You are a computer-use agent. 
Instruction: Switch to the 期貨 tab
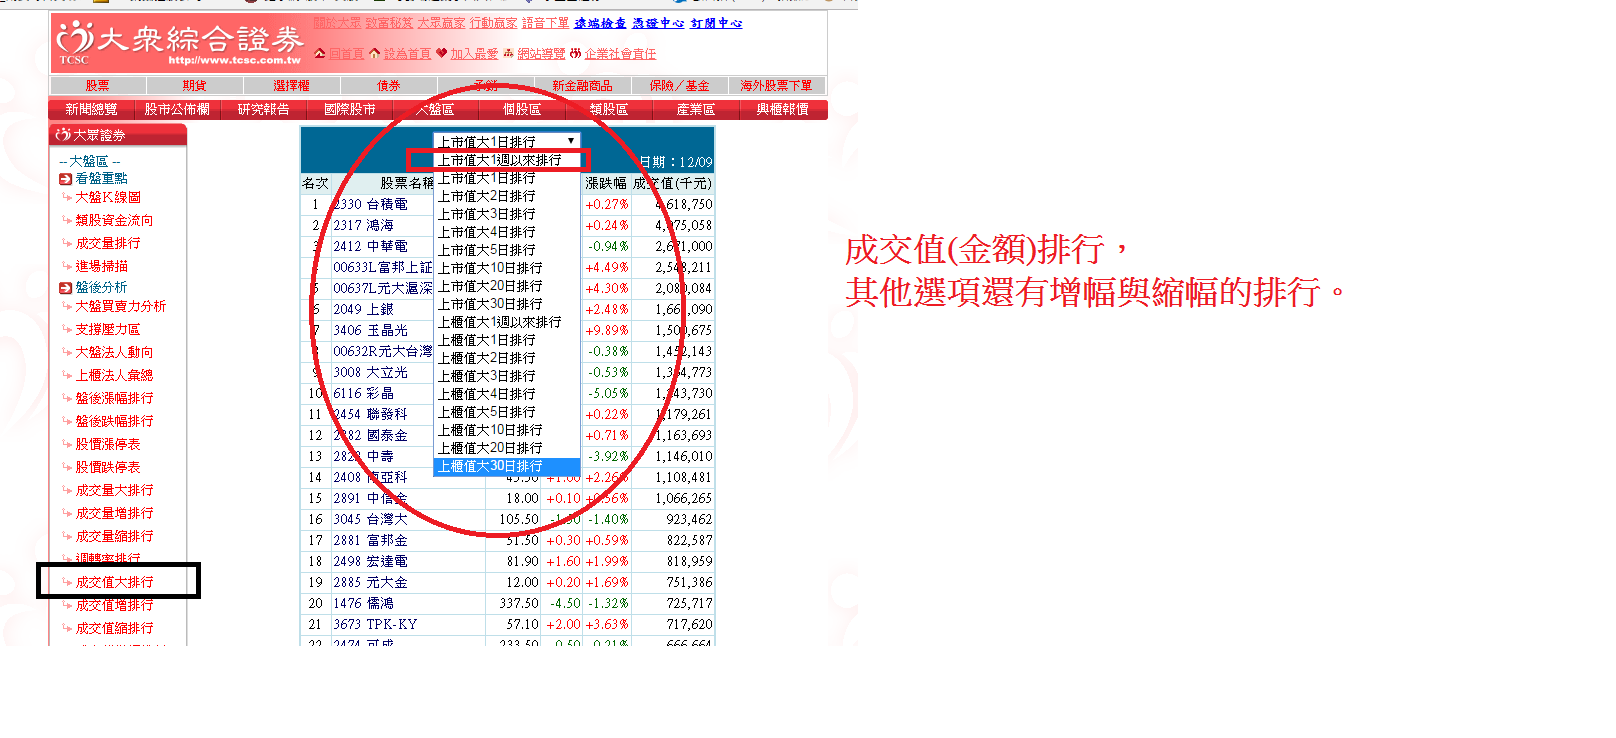(x=195, y=86)
